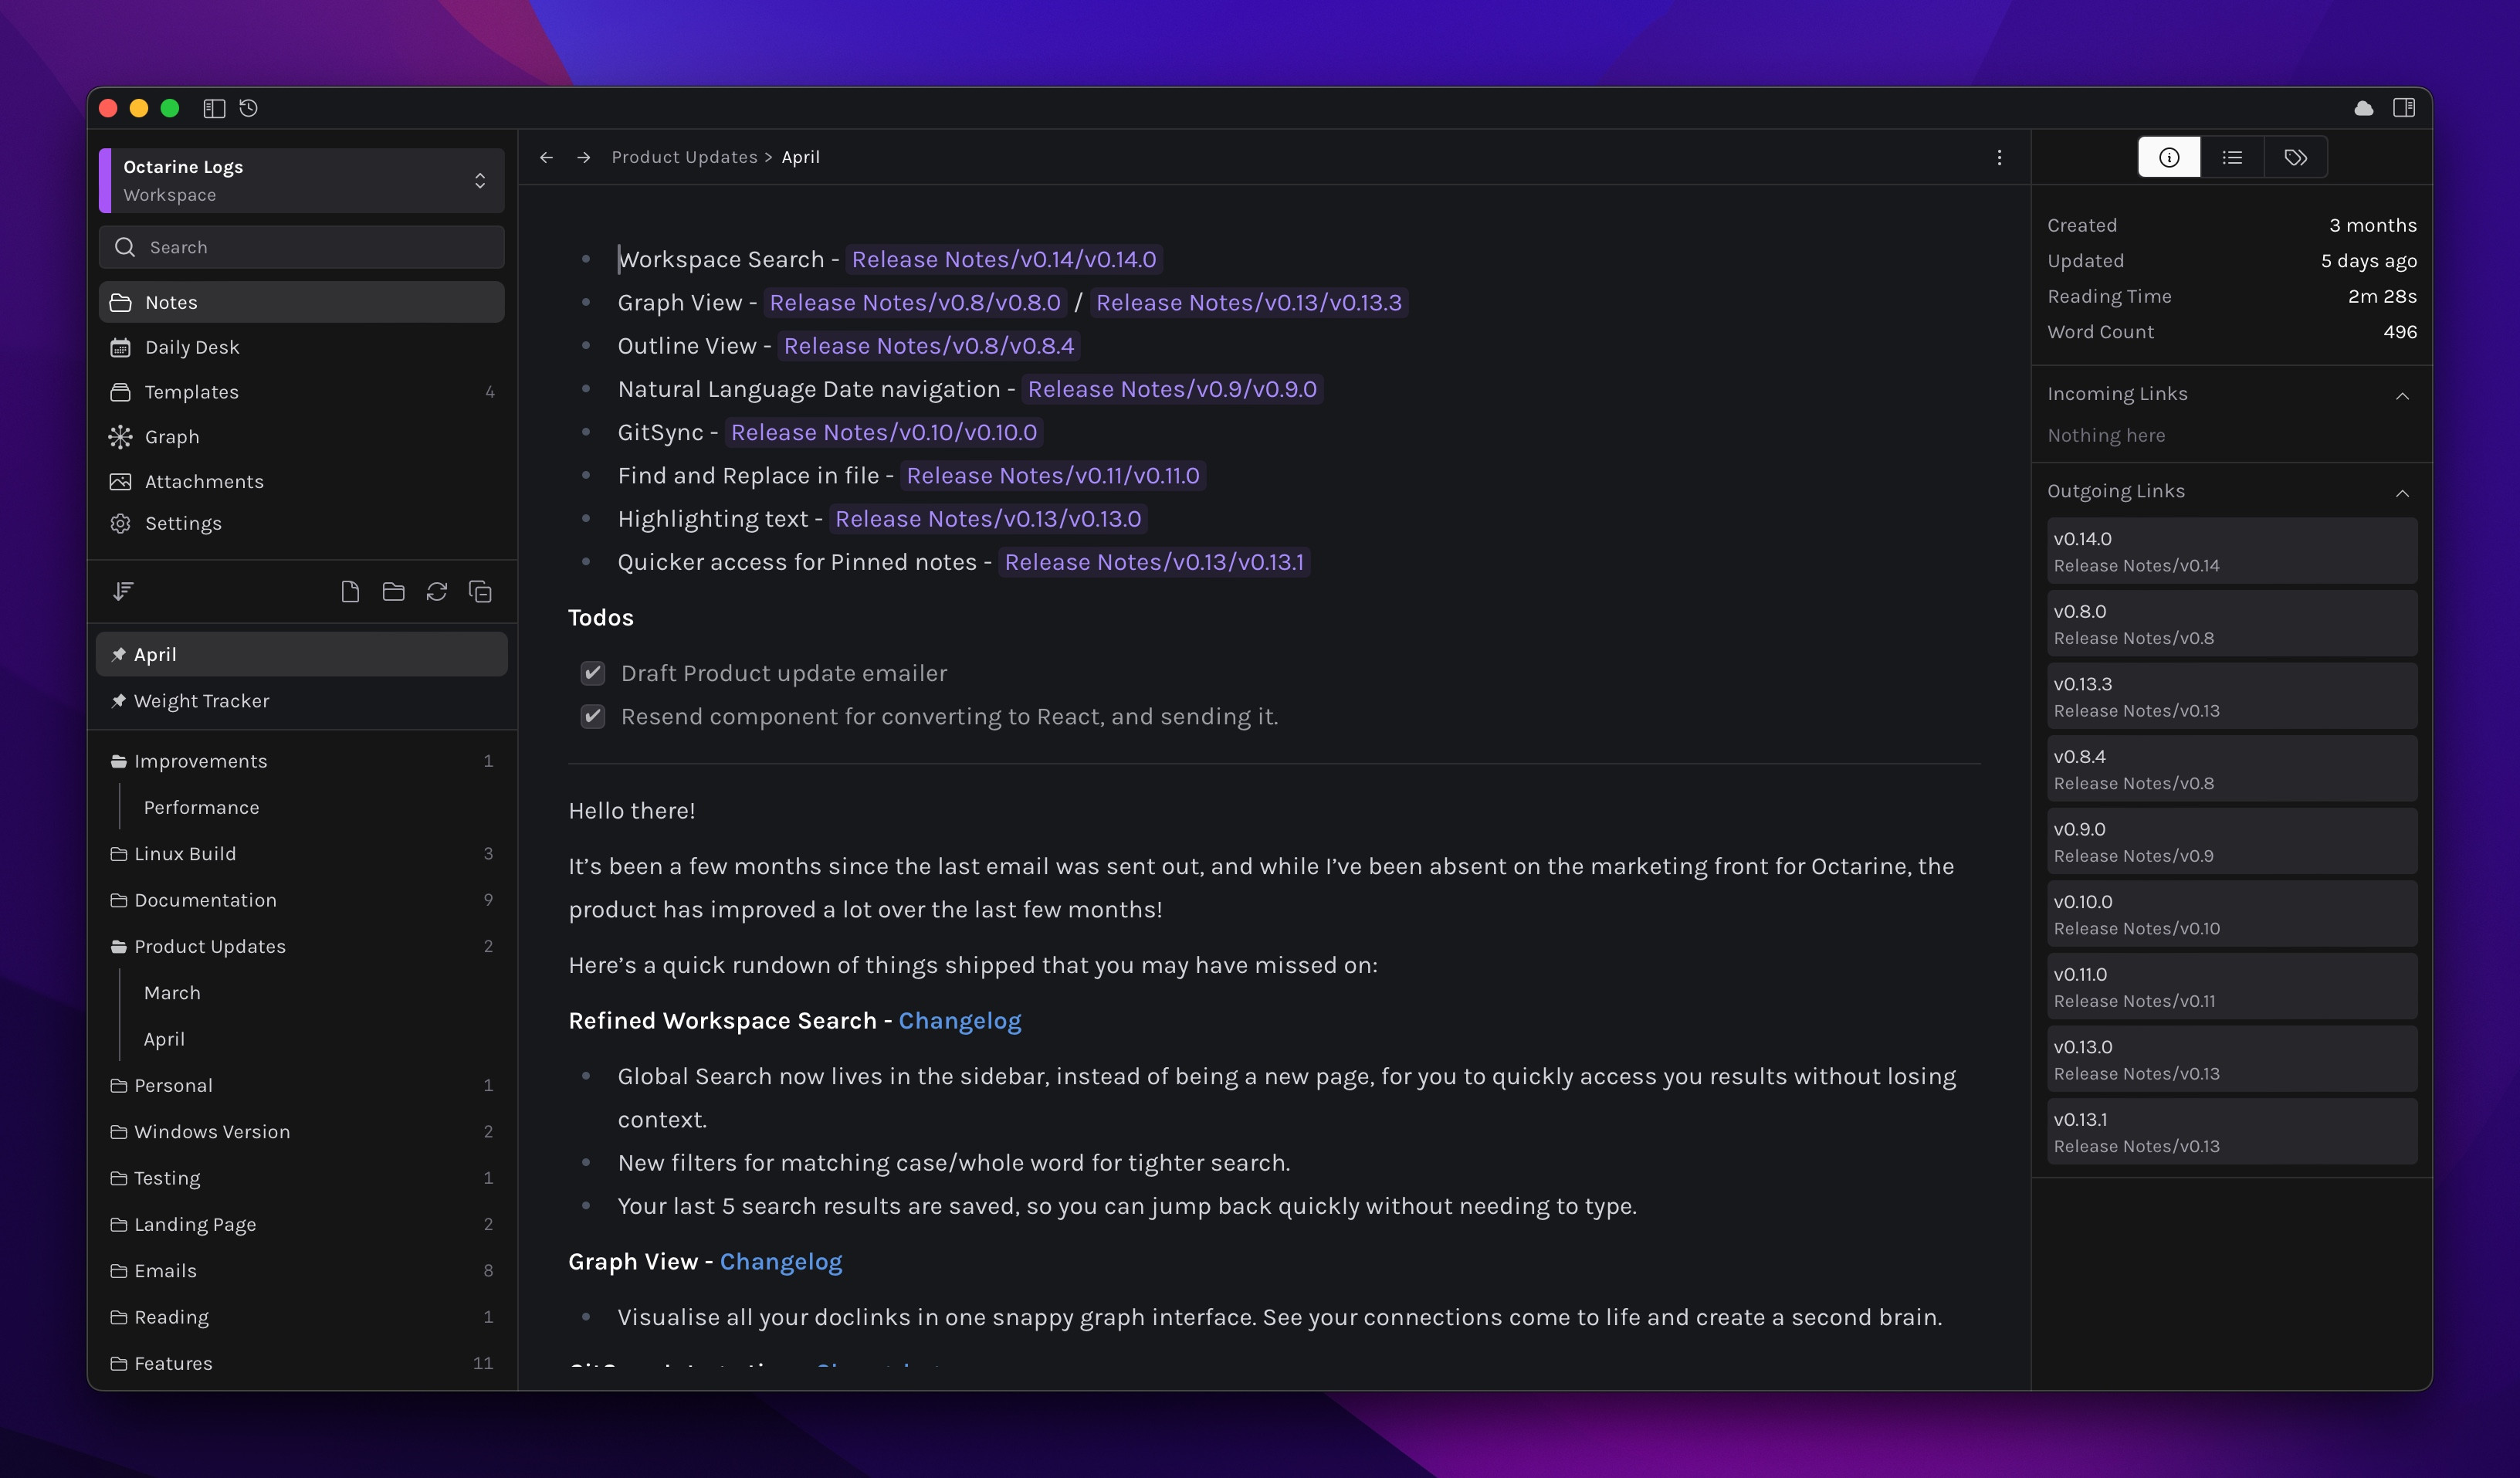Expand the Documentation folder
This screenshot has width=2520, height=1478.
[205, 900]
